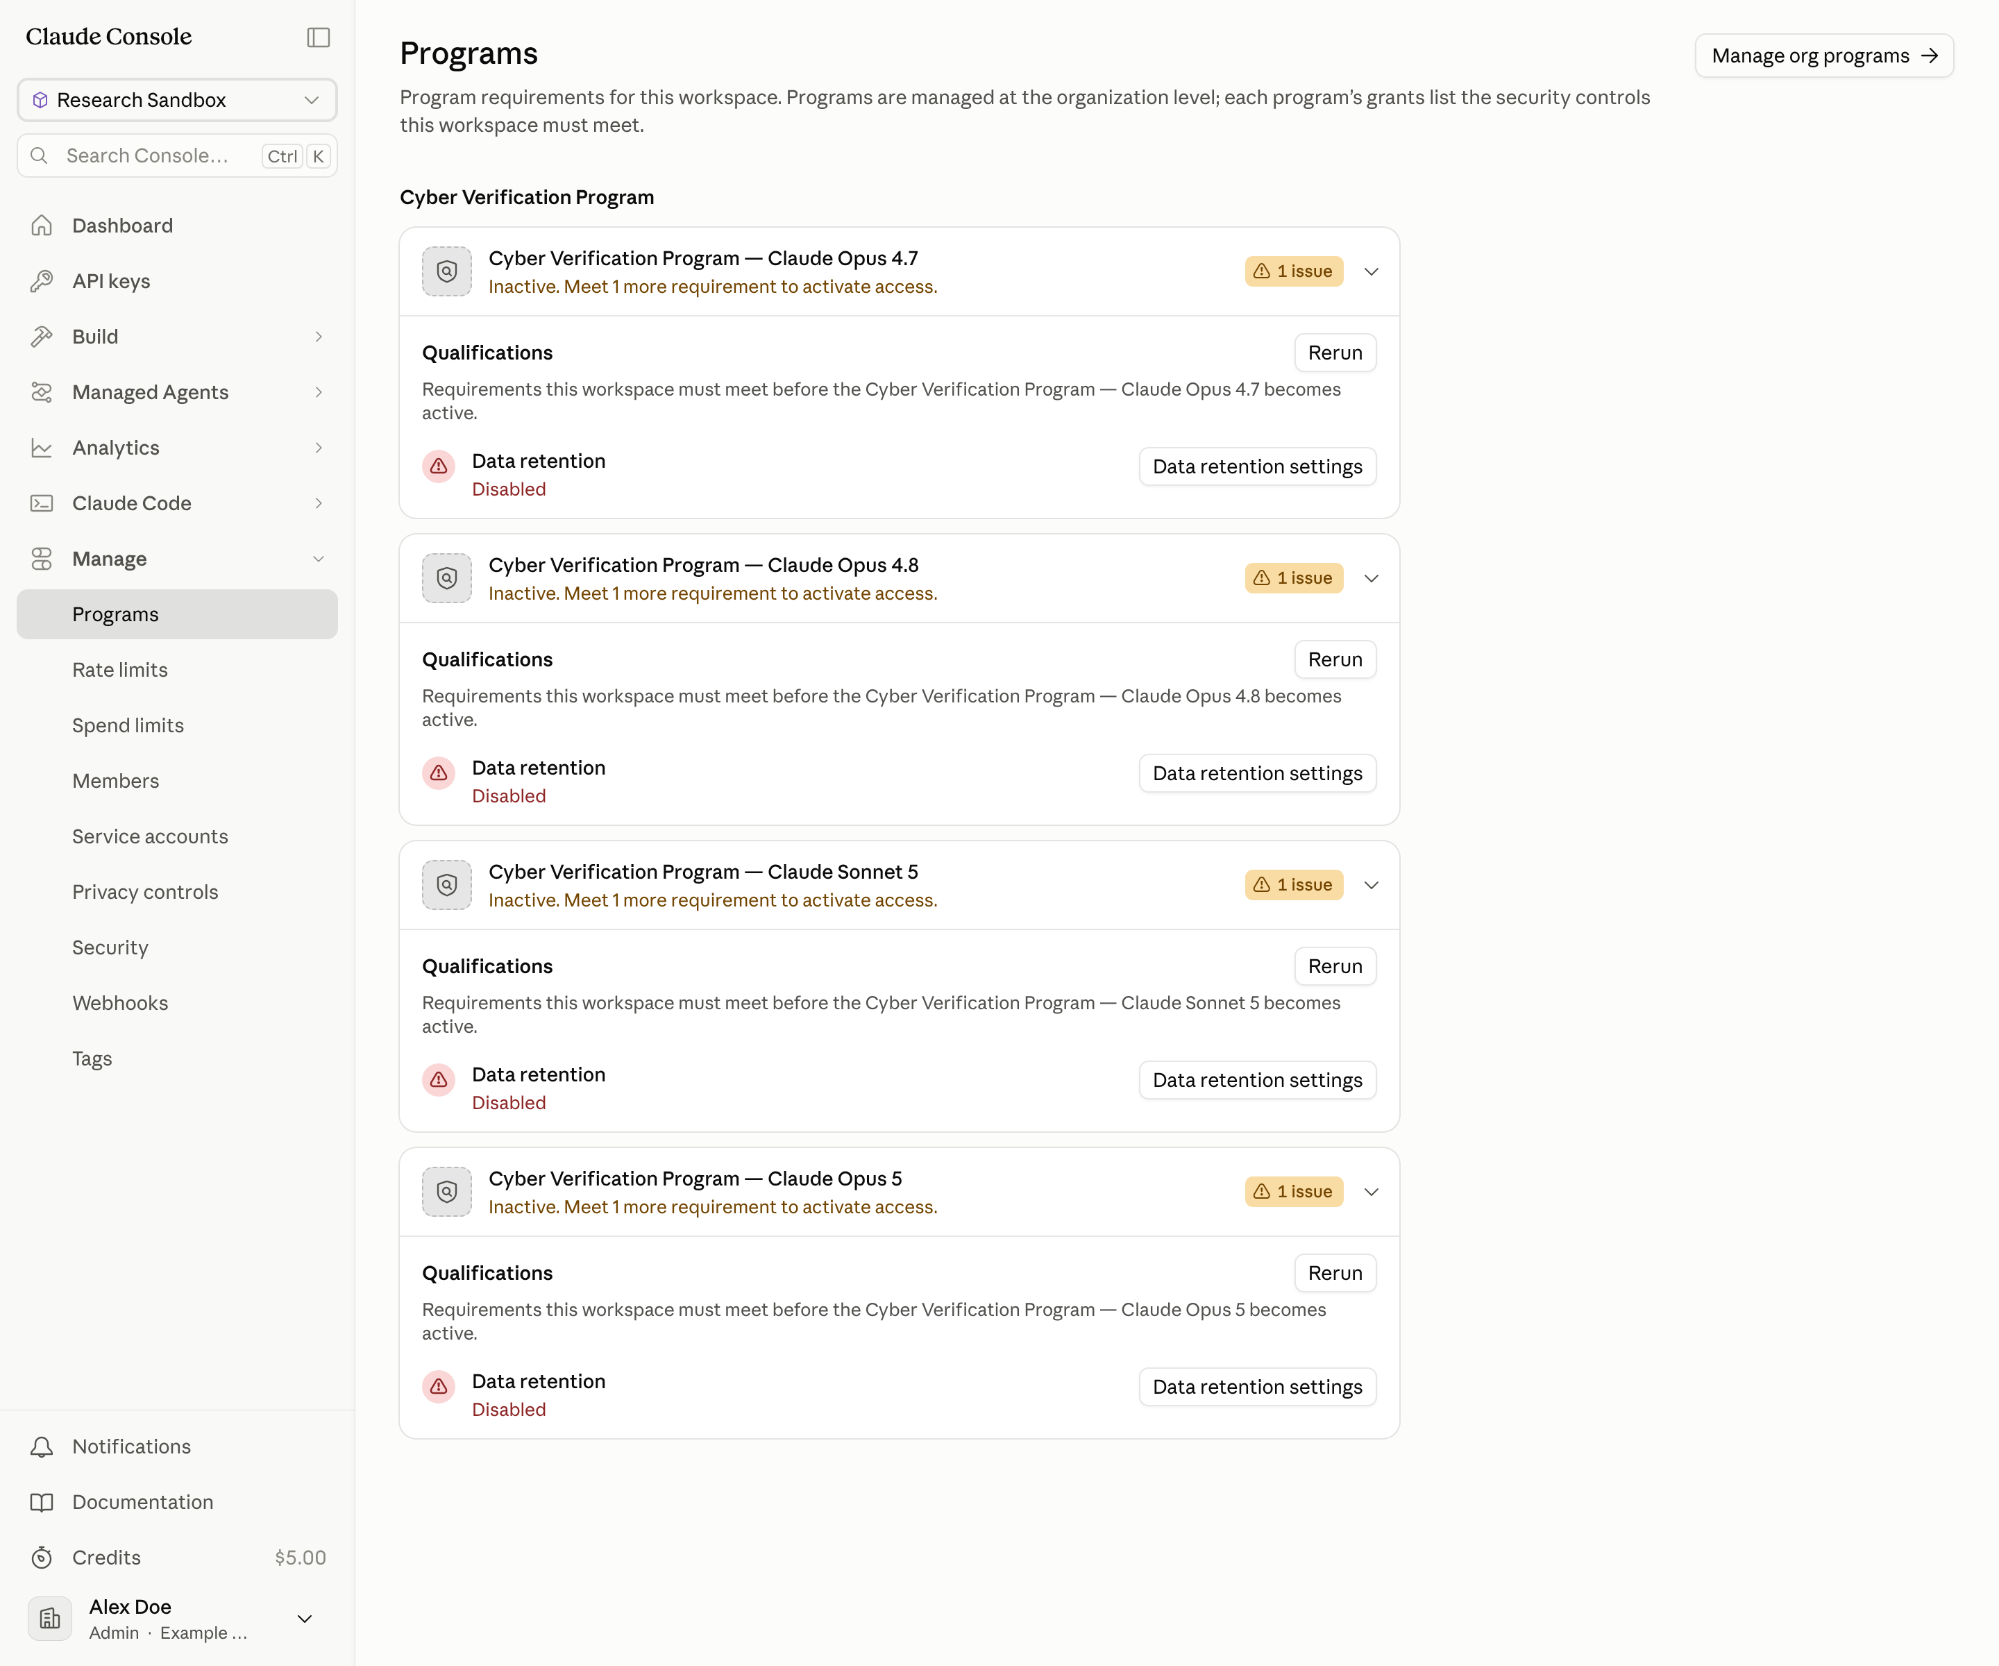Click the Notifications bell icon
1999x1666 pixels.
41,1446
